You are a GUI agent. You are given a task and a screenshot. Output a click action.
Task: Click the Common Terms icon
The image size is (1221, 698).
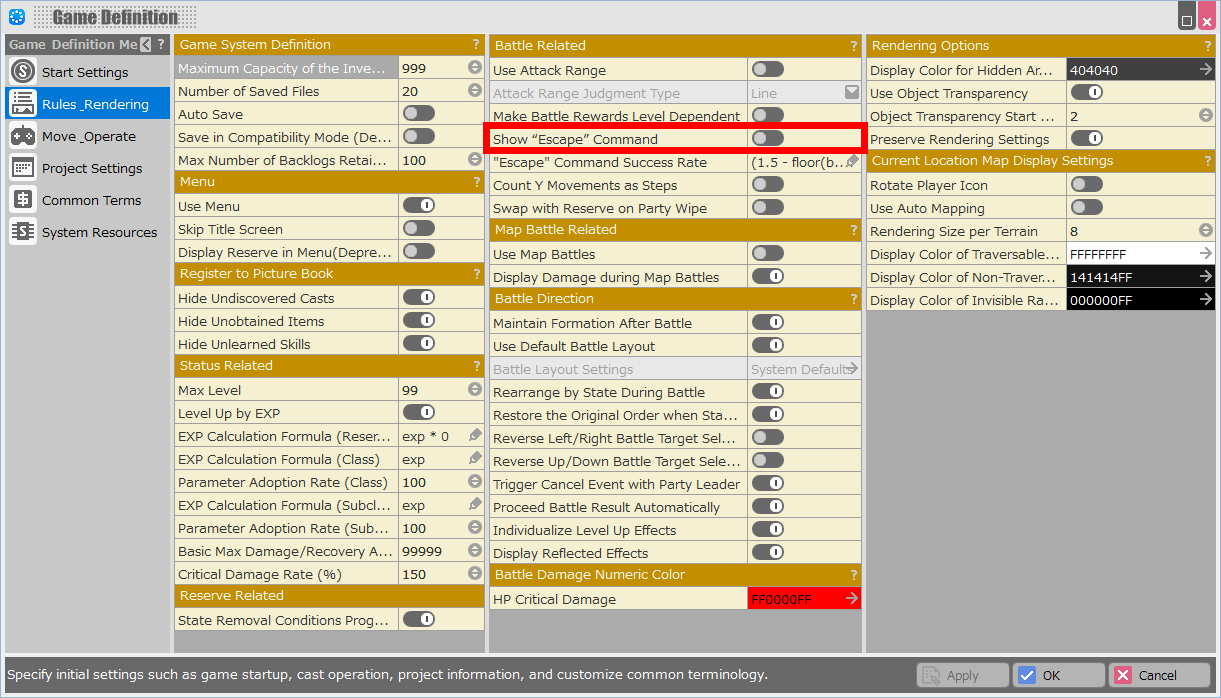[23, 200]
